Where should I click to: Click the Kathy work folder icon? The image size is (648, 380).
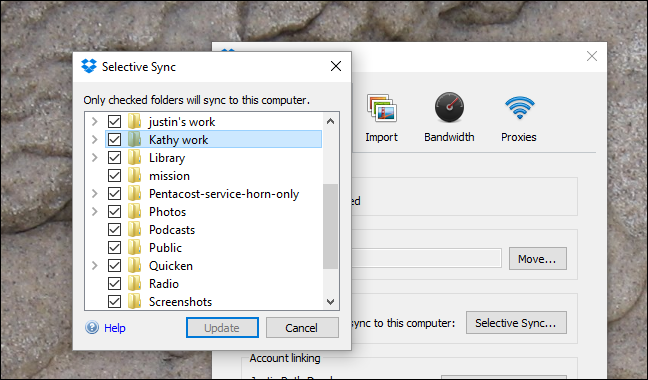[134, 140]
